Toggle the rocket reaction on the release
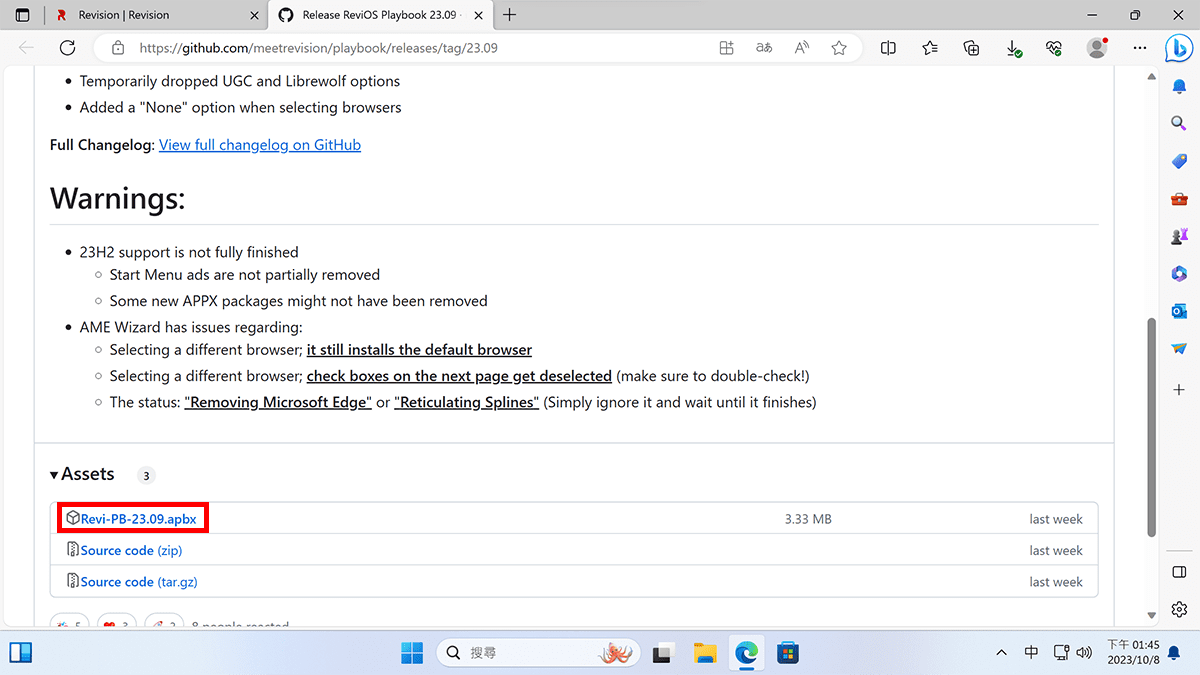 [x=163, y=623]
